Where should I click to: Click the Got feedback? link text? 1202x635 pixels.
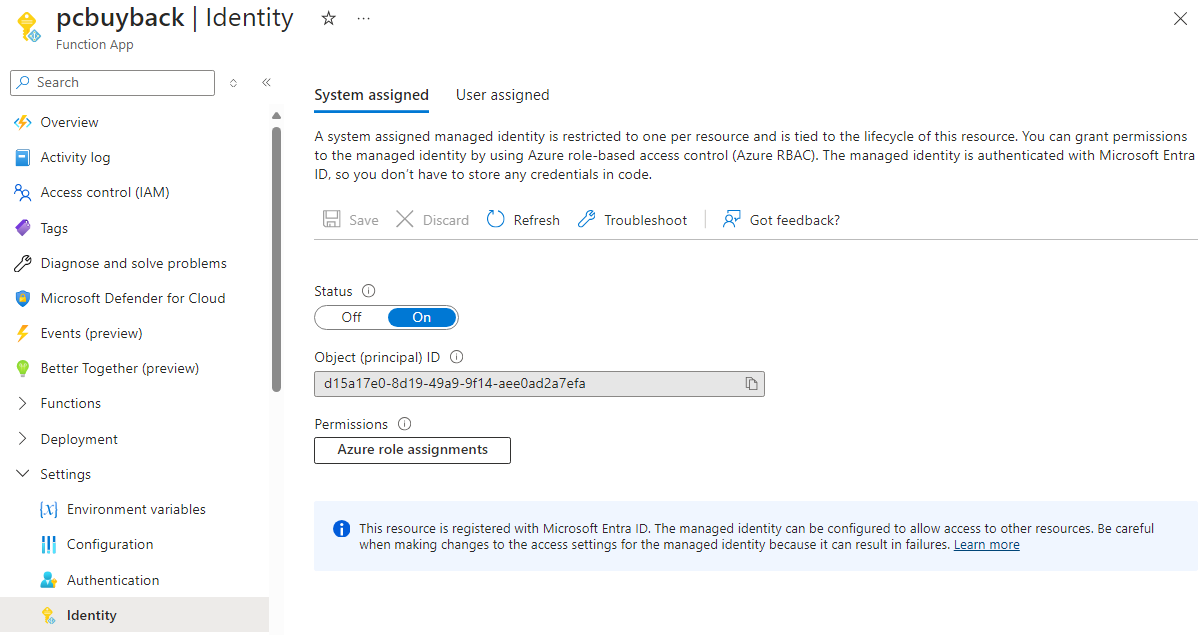coord(794,220)
